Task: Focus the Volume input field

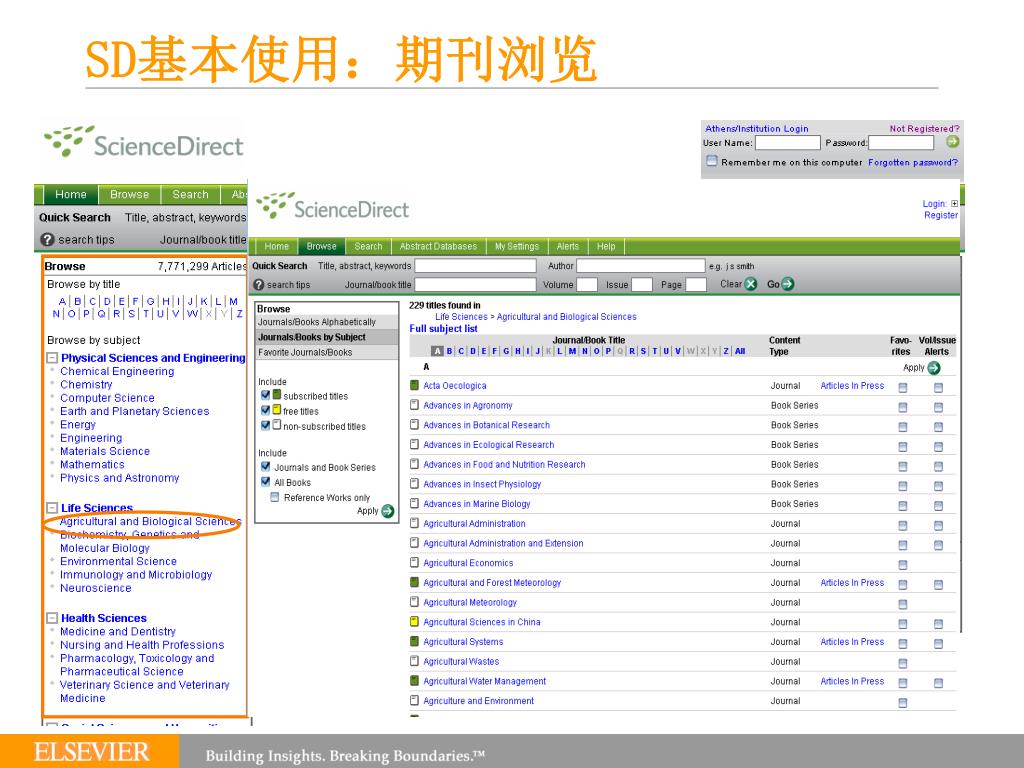Action: (x=587, y=285)
